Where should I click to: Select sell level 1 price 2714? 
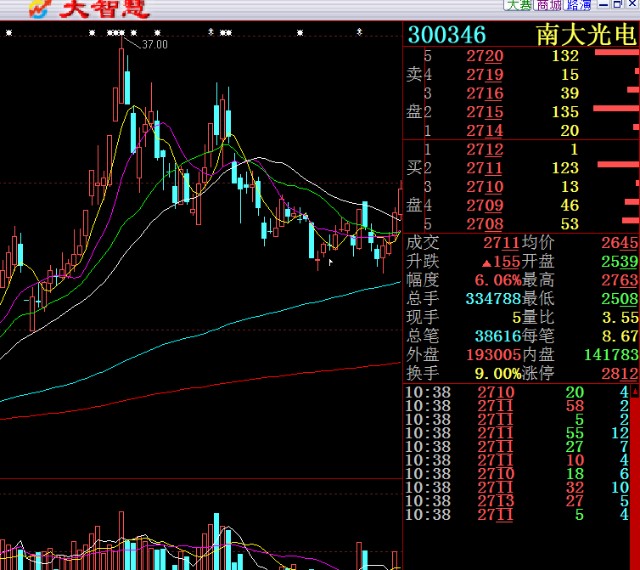[485, 131]
